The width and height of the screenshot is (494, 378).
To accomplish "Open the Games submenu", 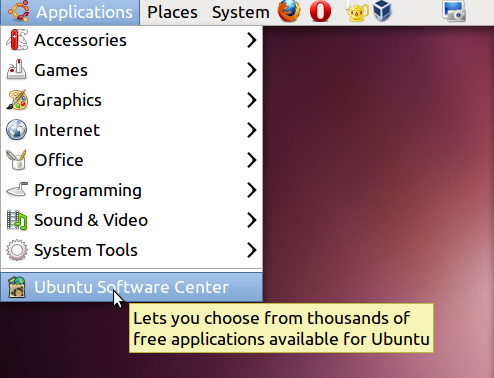I will point(132,70).
